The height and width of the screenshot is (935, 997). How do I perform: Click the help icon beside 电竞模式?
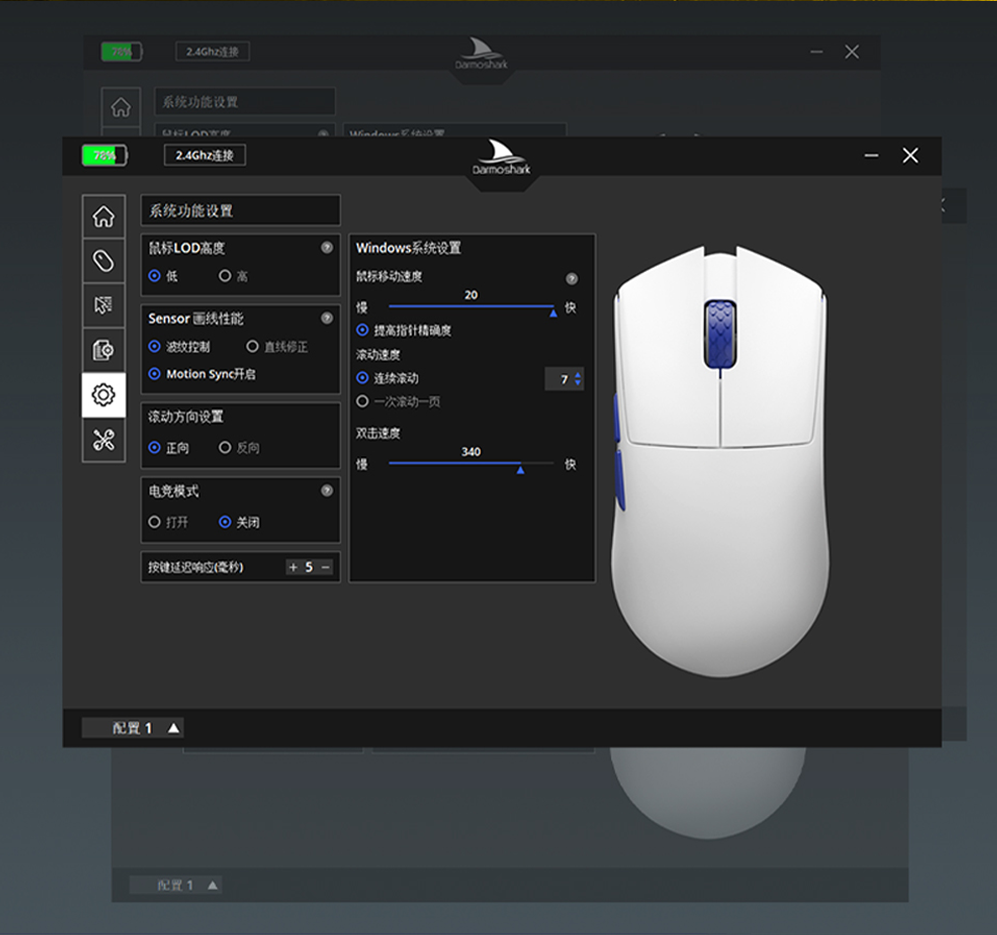pyautogui.click(x=326, y=491)
